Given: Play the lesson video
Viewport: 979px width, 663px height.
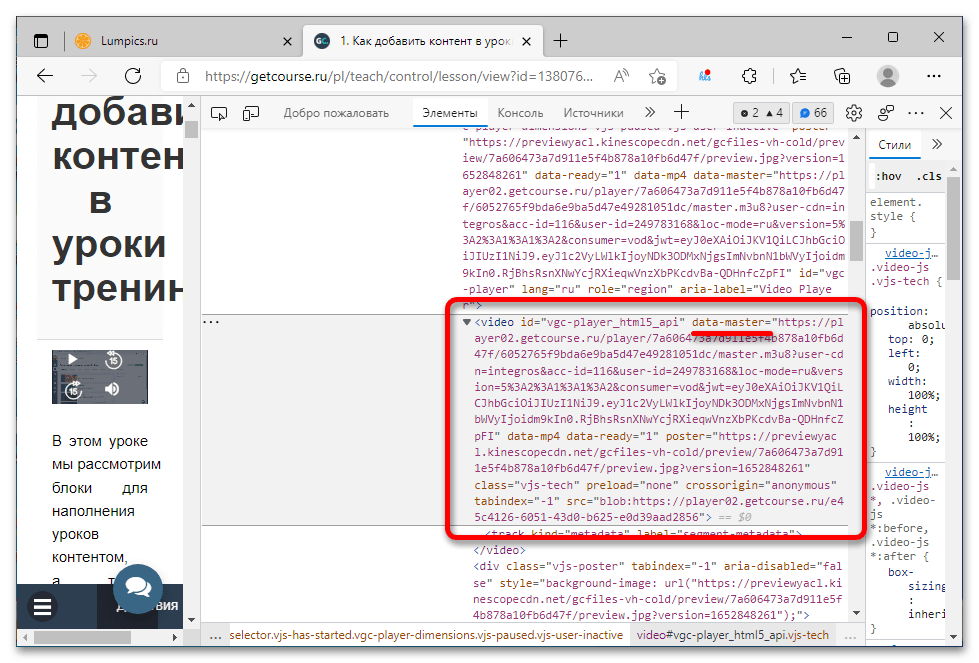Looking at the screenshot, I should [x=72, y=359].
